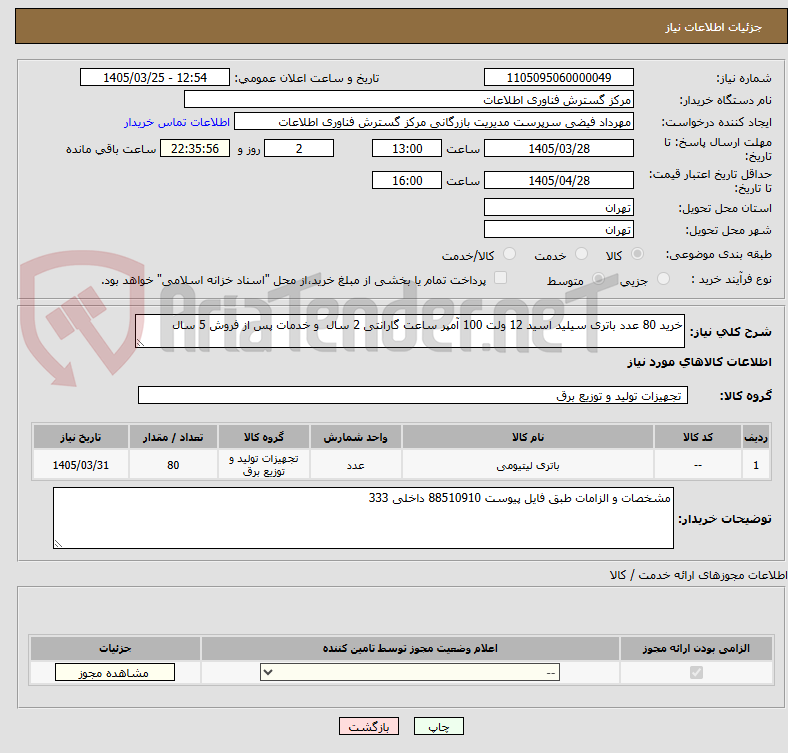Click the نام دستگاه خریدار field
Viewport: 788px width, 753px height.
(409, 100)
